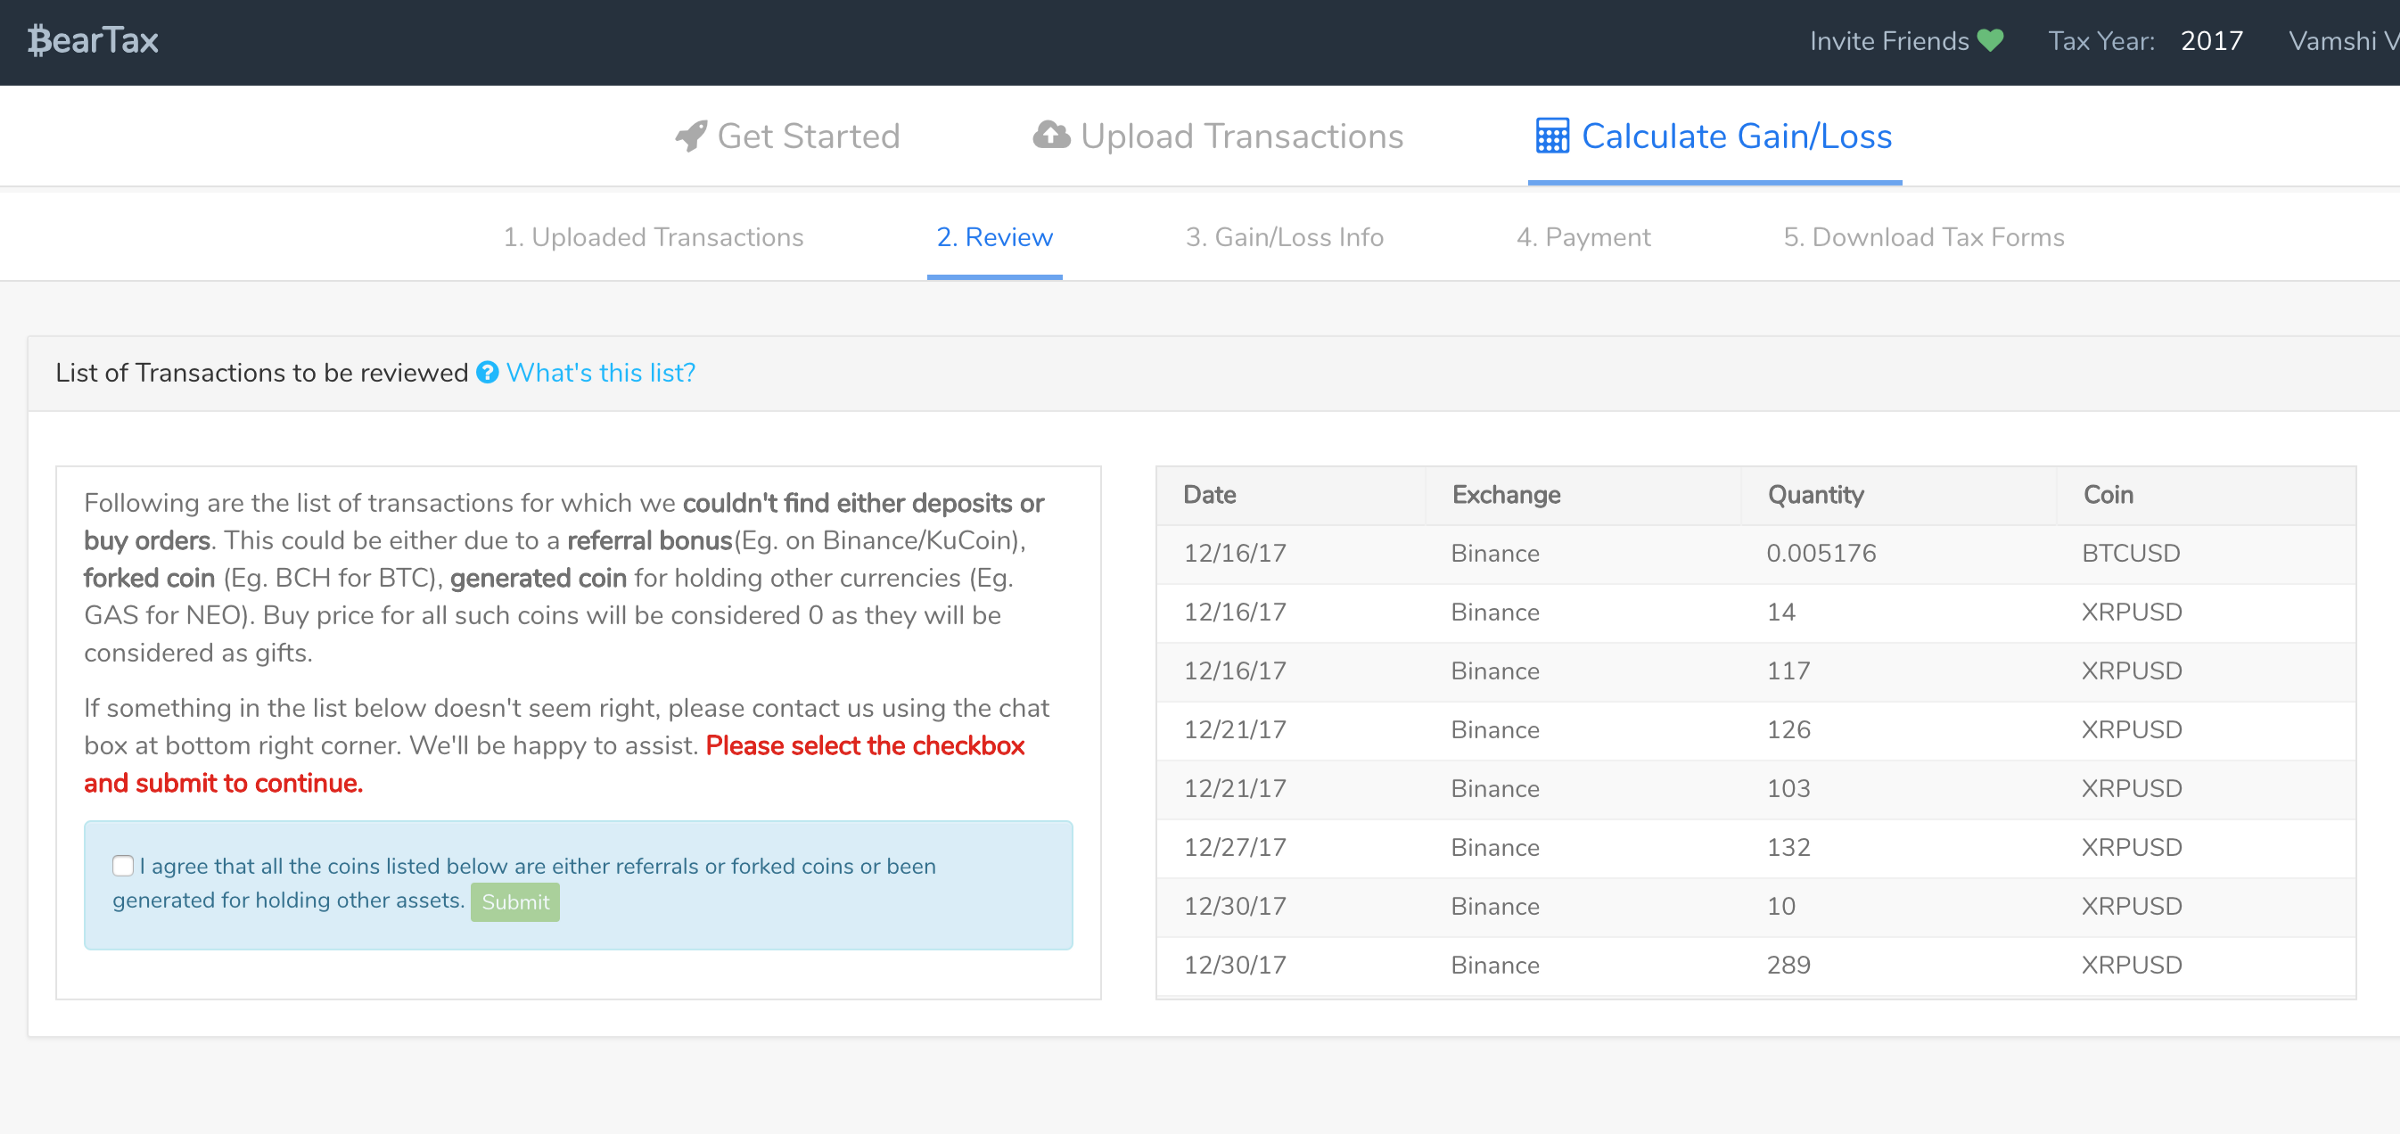
Task: Open step 3 Gain/Loss Info
Action: [x=1284, y=237]
